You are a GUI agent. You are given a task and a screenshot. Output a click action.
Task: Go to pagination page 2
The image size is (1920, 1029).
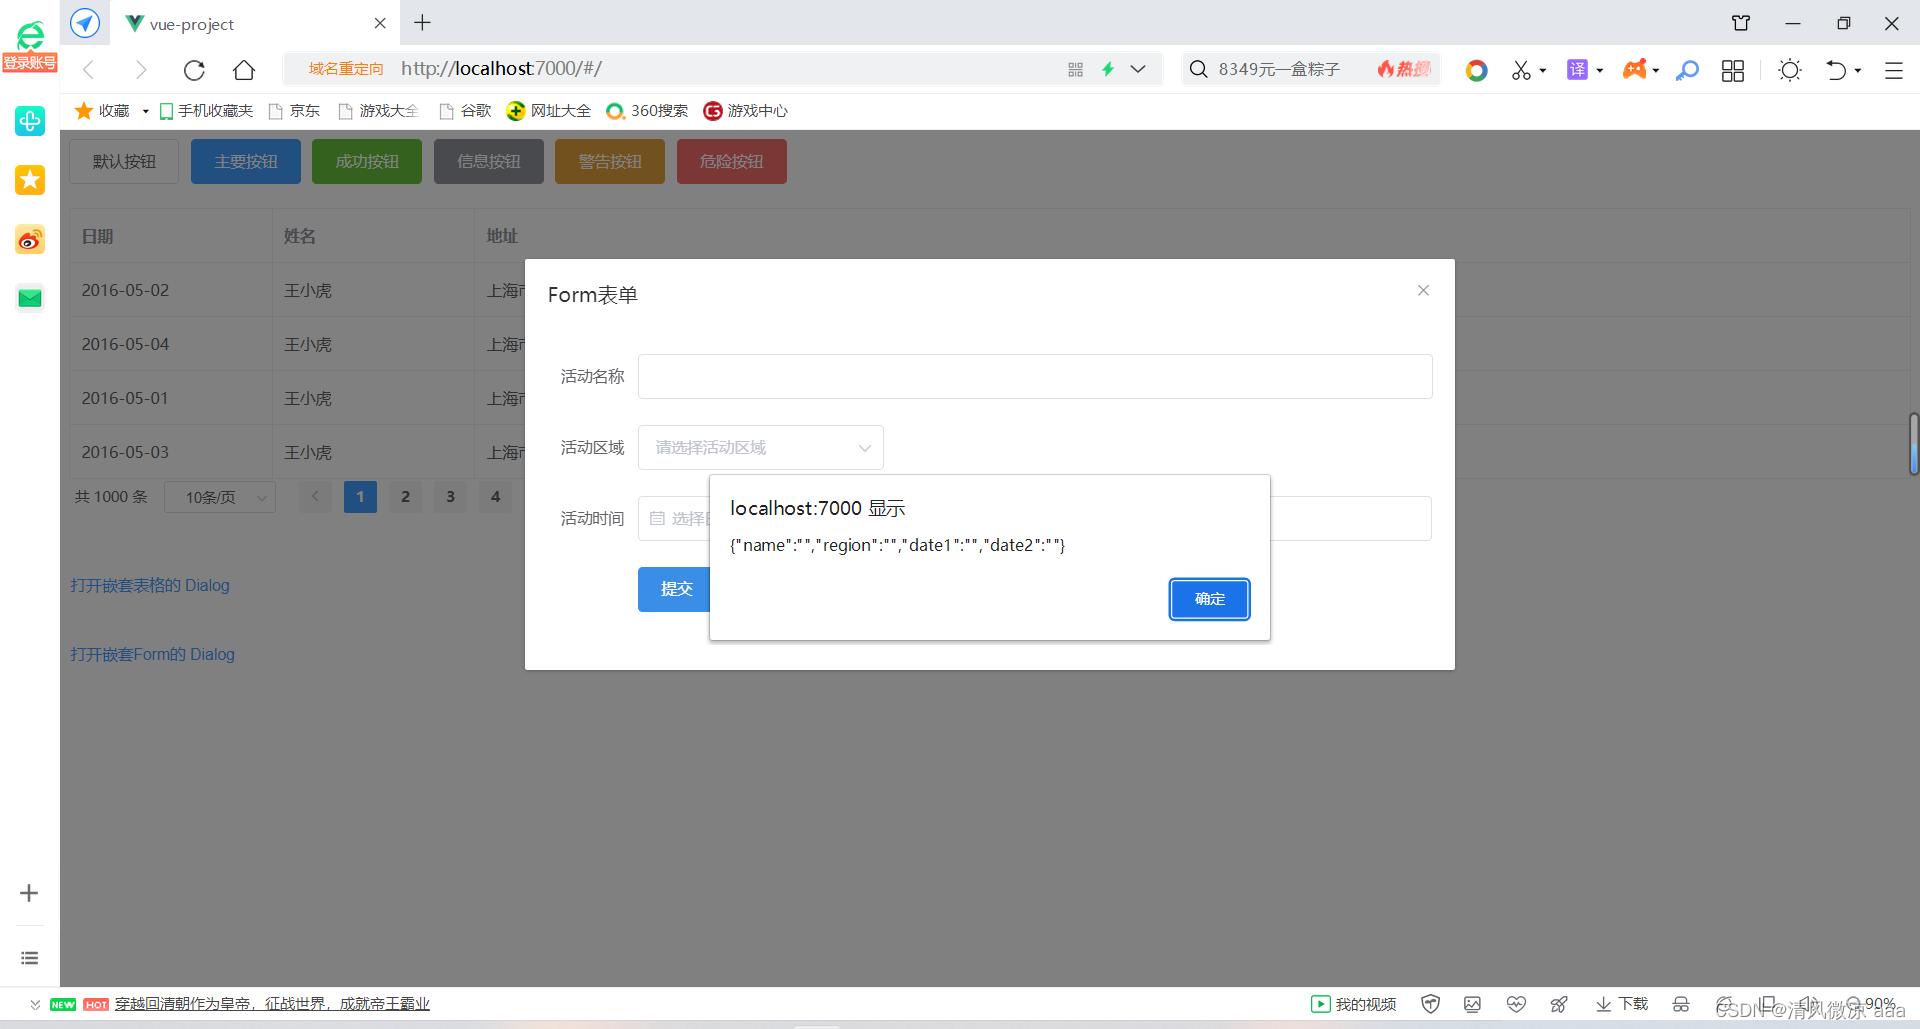point(405,497)
